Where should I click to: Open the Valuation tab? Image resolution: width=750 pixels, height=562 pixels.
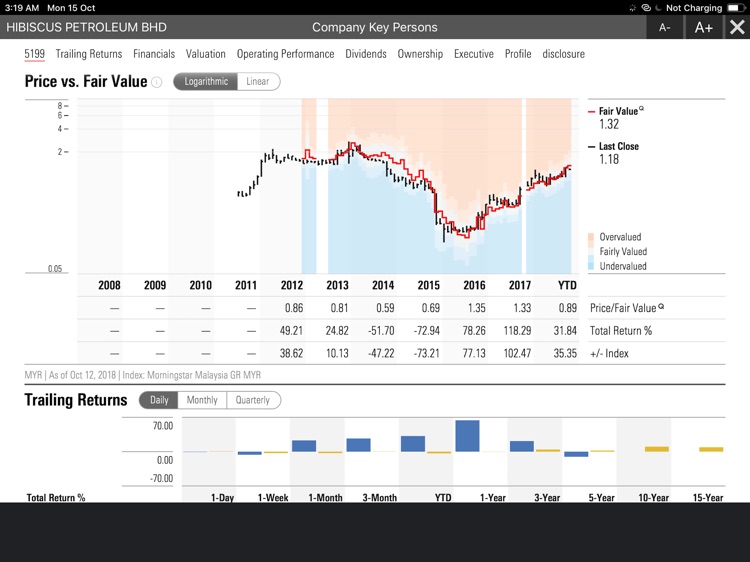206,54
